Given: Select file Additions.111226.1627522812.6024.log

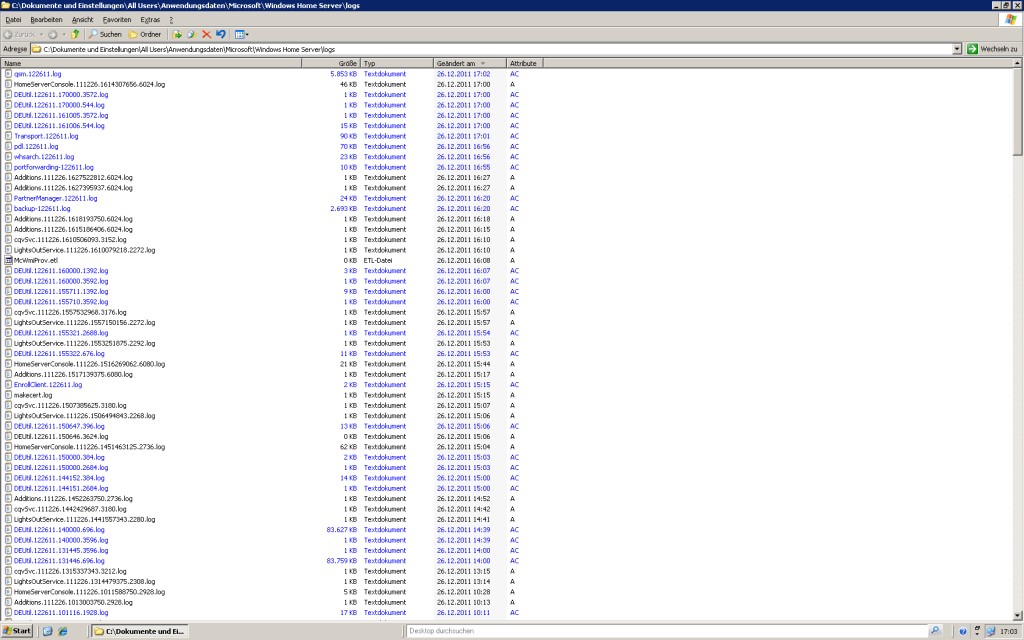Looking at the screenshot, I should coord(73,178).
